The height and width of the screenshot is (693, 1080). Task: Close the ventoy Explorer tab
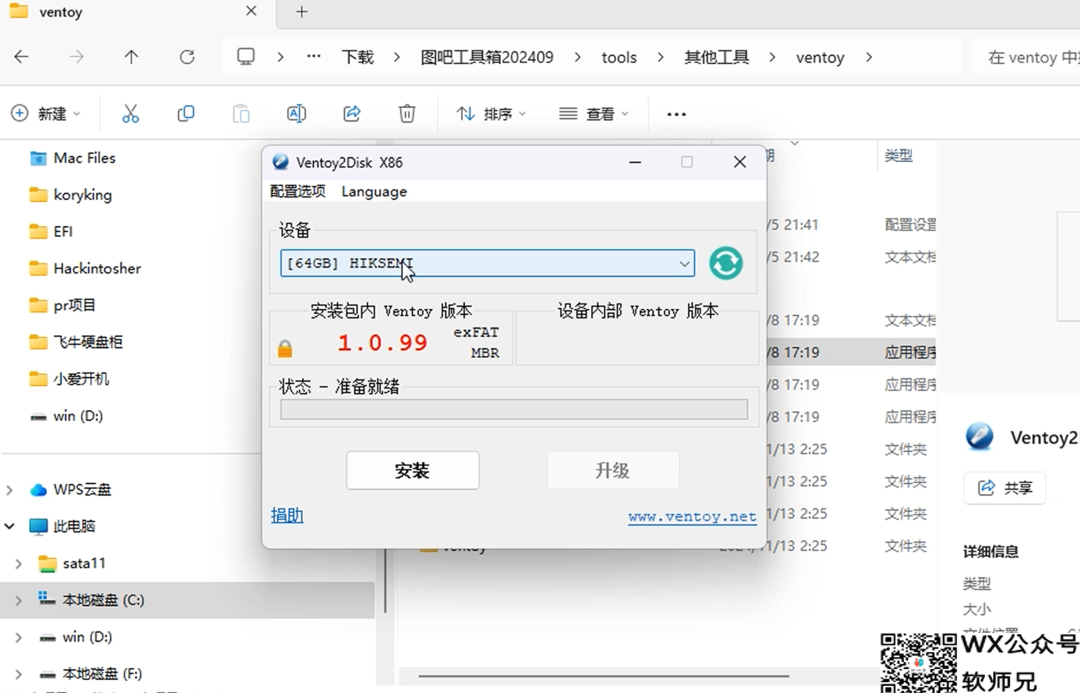click(251, 11)
